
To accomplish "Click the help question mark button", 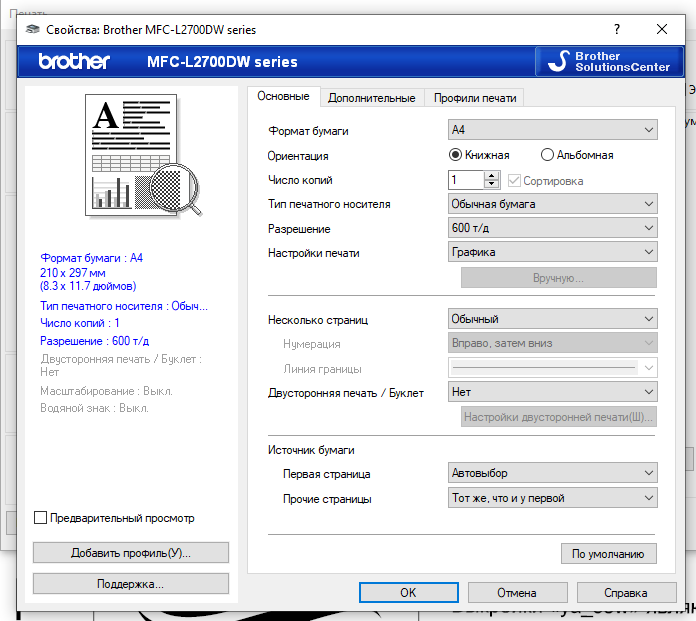I will click(x=617, y=29).
